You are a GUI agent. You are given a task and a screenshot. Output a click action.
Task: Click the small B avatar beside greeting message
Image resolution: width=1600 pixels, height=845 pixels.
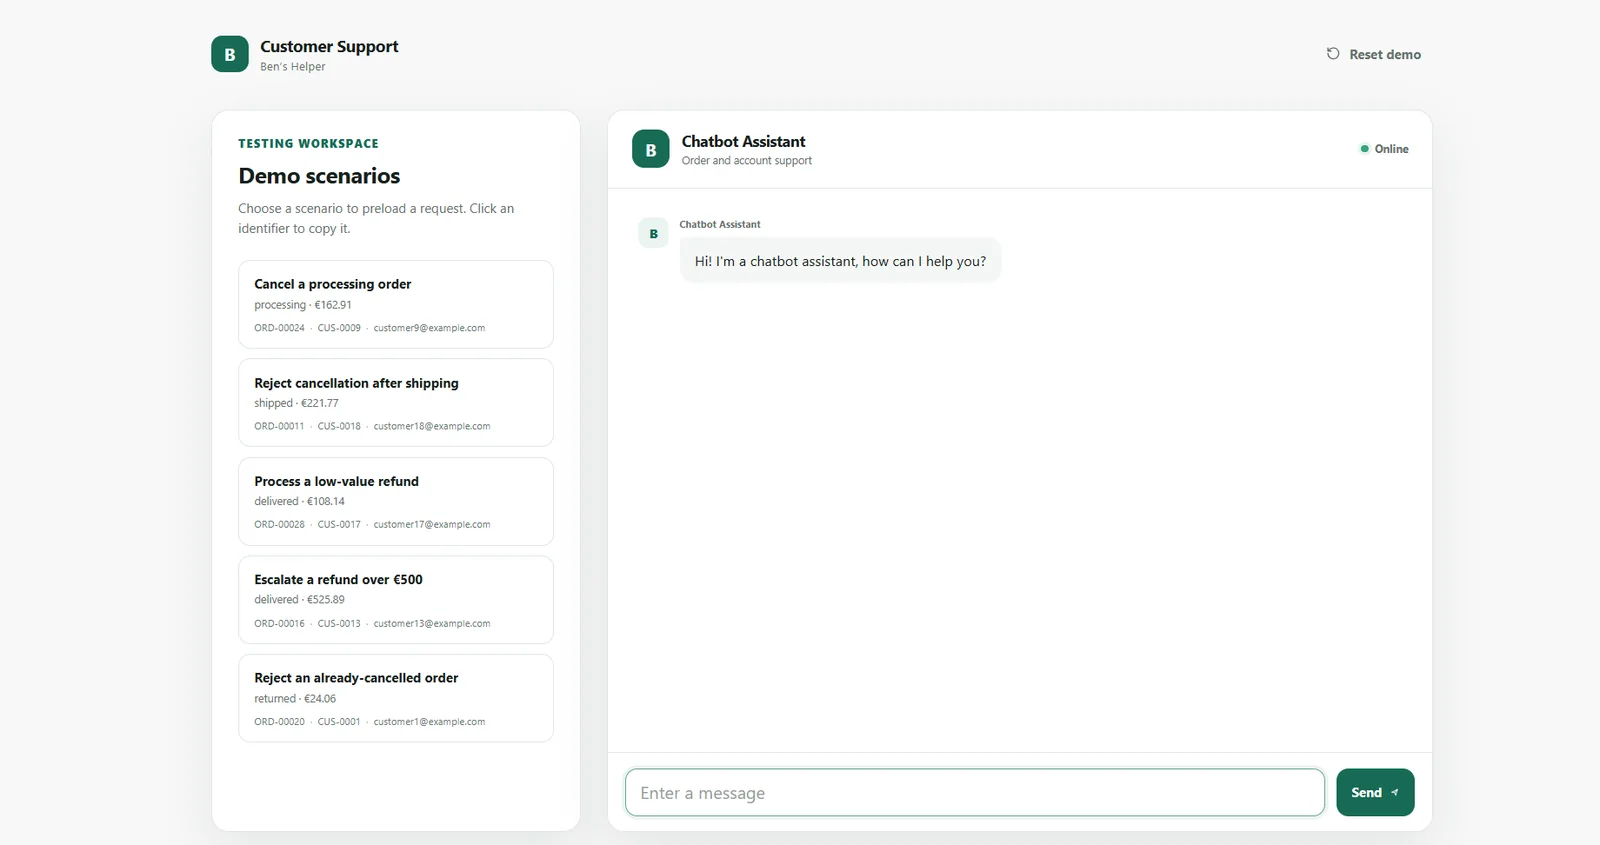tap(653, 233)
